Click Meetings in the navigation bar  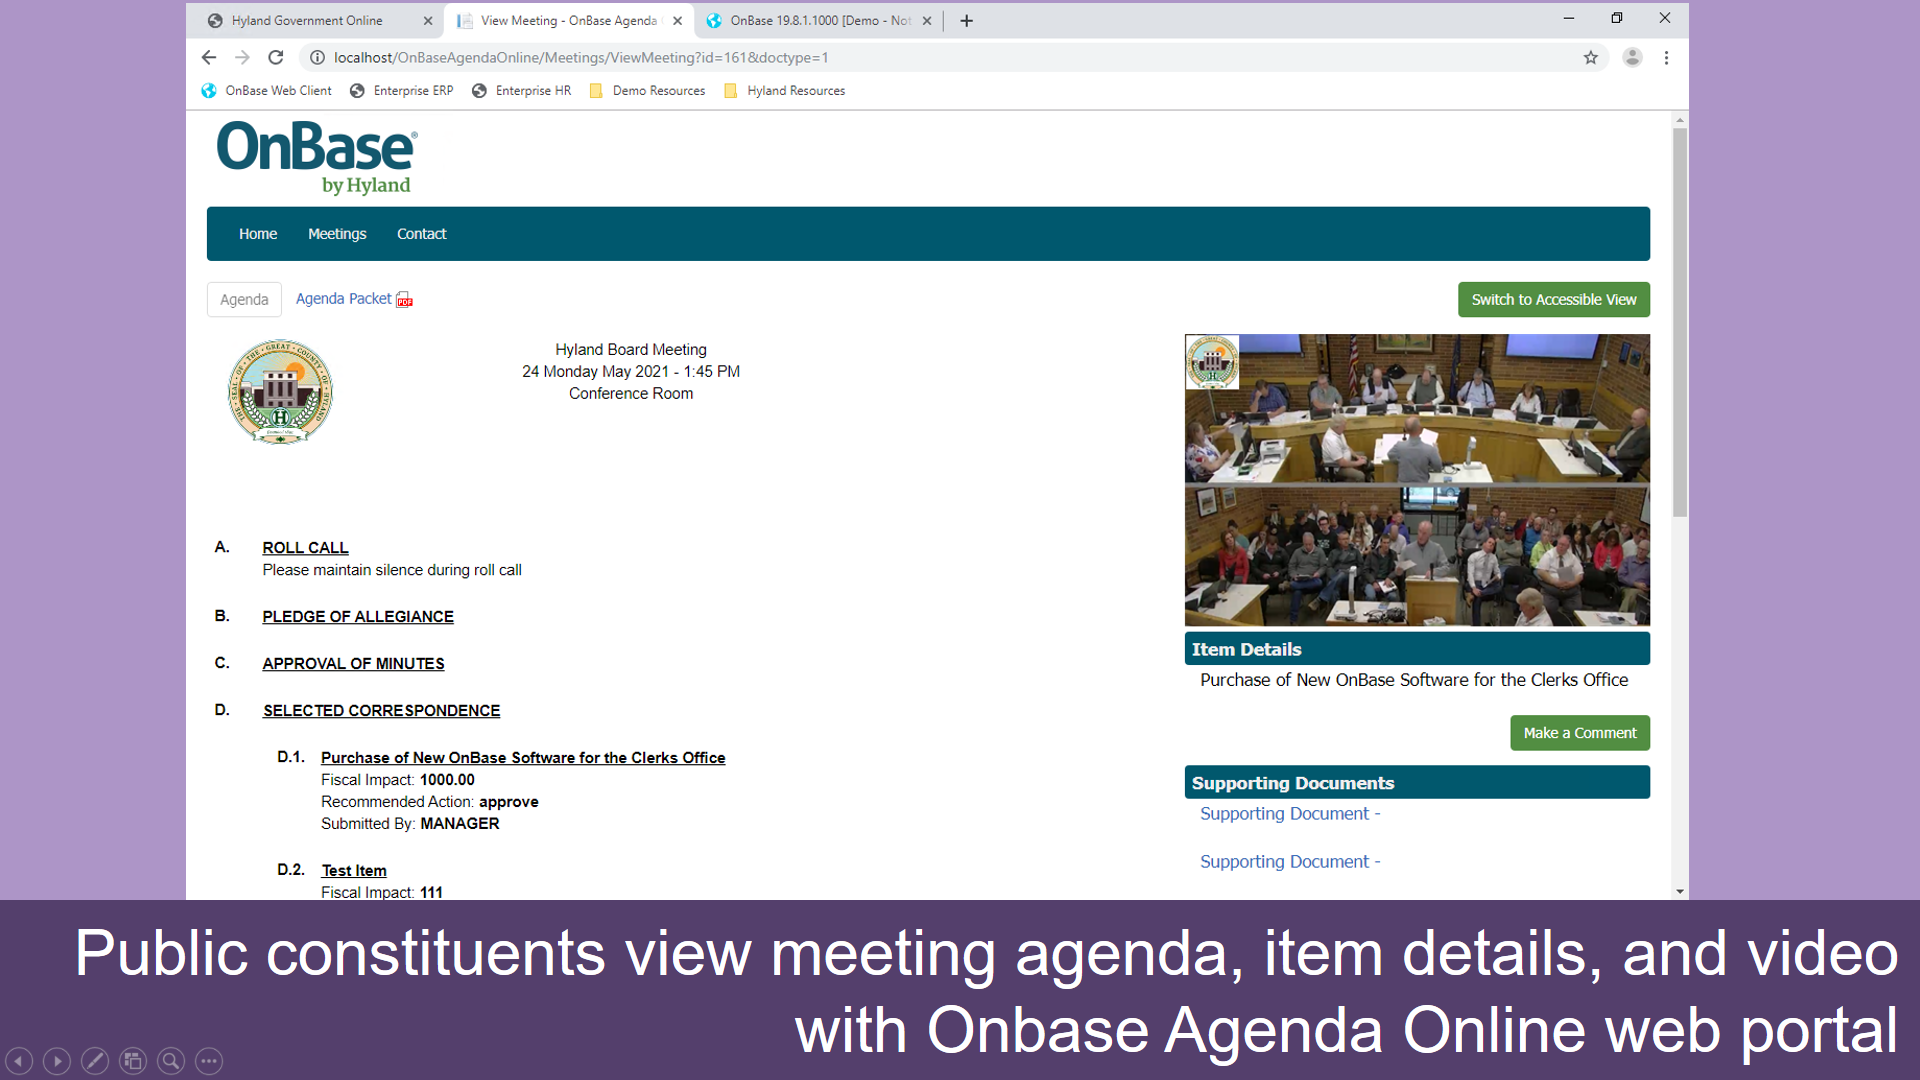(x=337, y=234)
